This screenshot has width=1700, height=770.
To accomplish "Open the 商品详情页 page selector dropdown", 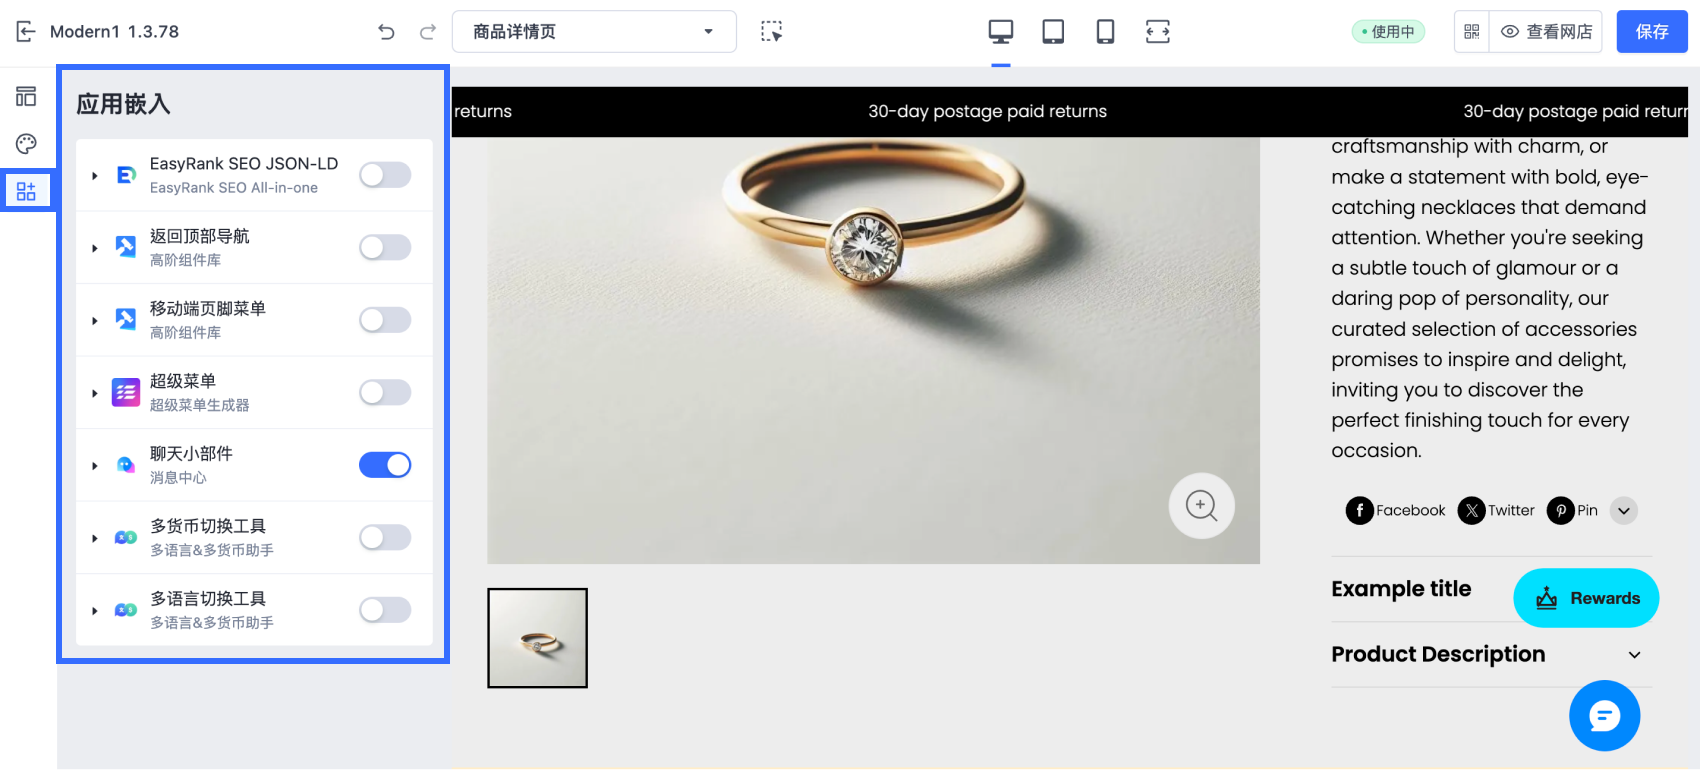I will [x=594, y=32].
